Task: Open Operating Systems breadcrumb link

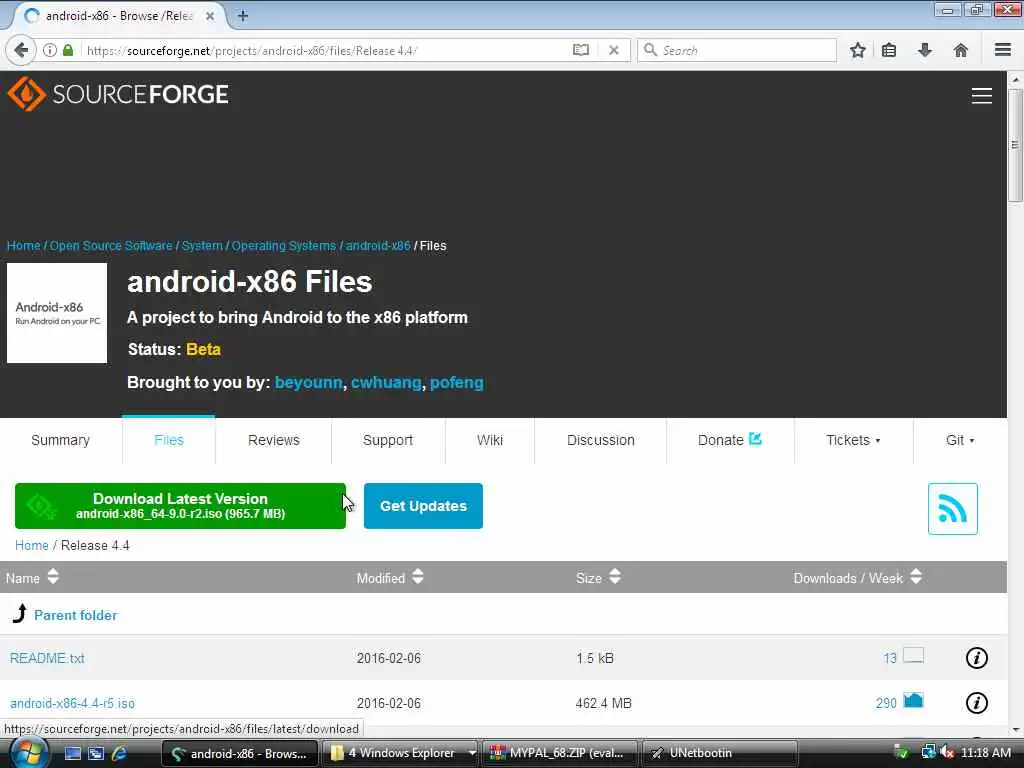Action: pos(283,246)
